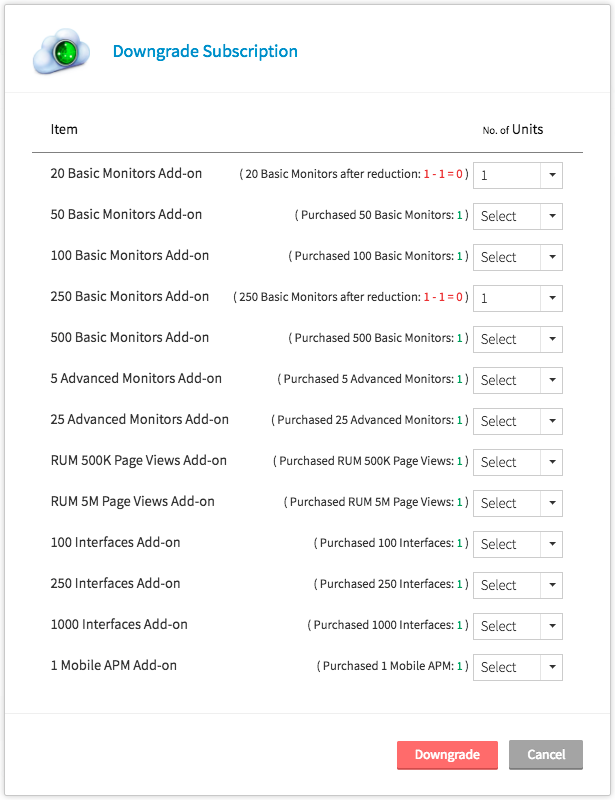The image size is (615, 800).
Task: Open the RUM 500K Page Views dropdown
Action: [518, 462]
